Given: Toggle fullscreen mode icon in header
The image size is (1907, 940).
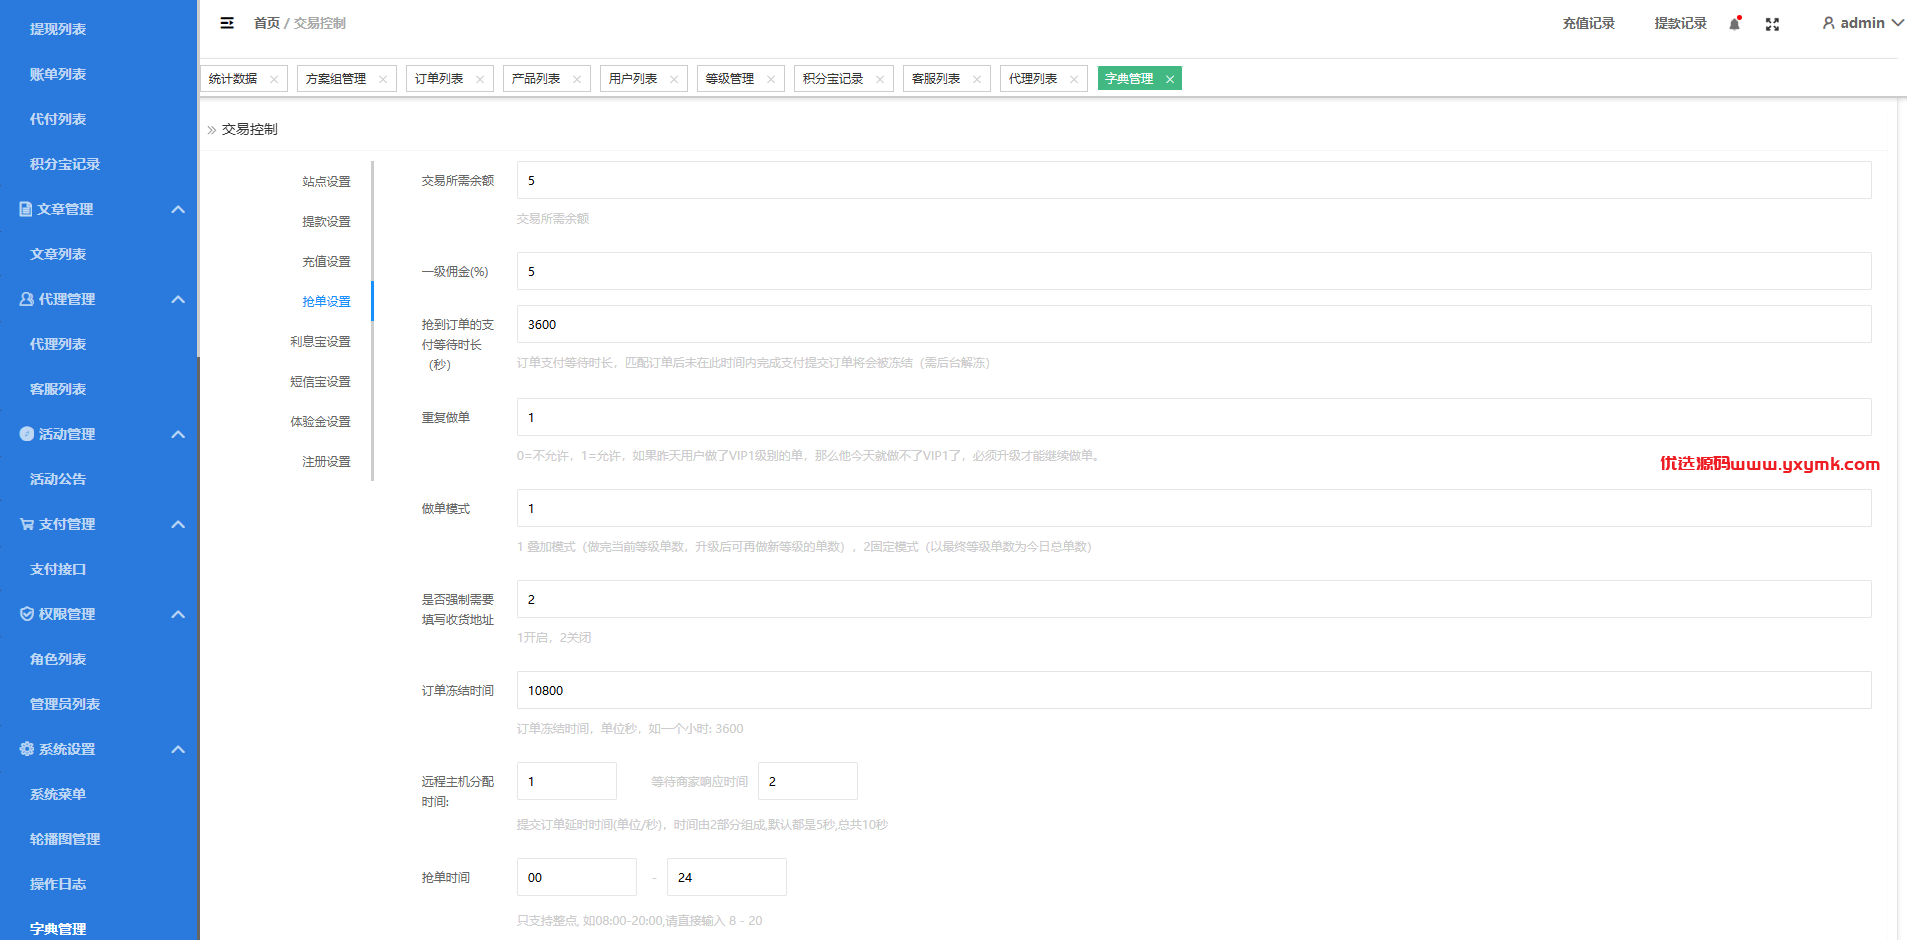Looking at the screenshot, I should [x=1772, y=24].
